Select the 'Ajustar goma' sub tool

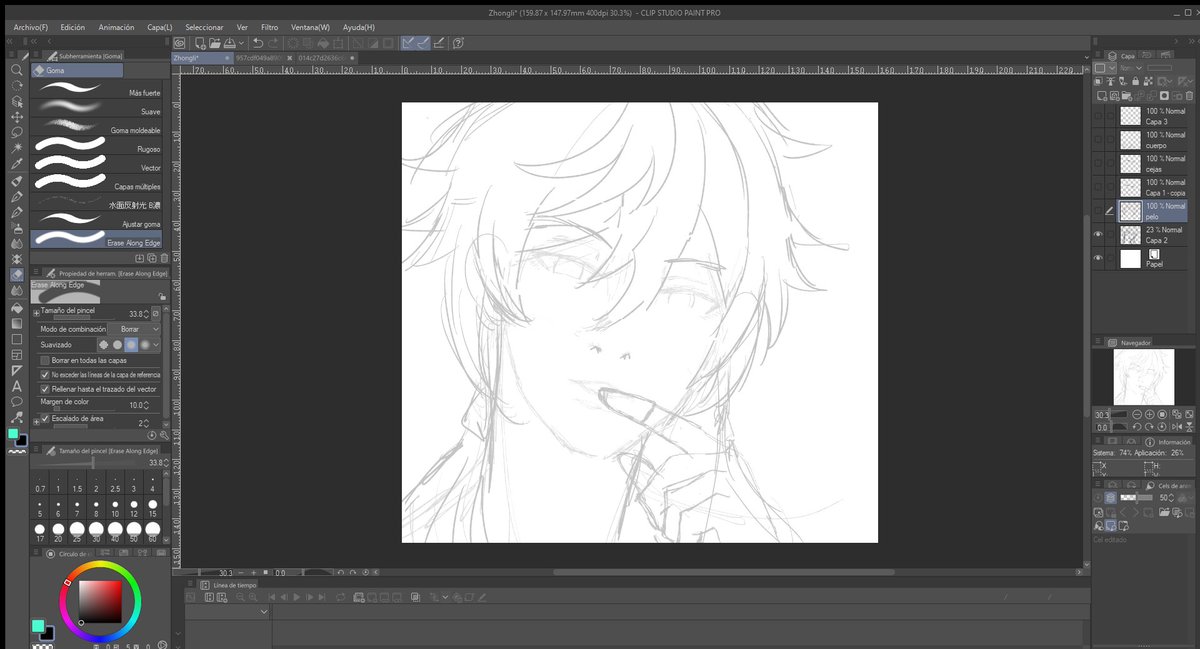pyautogui.click(x=97, y=222)
